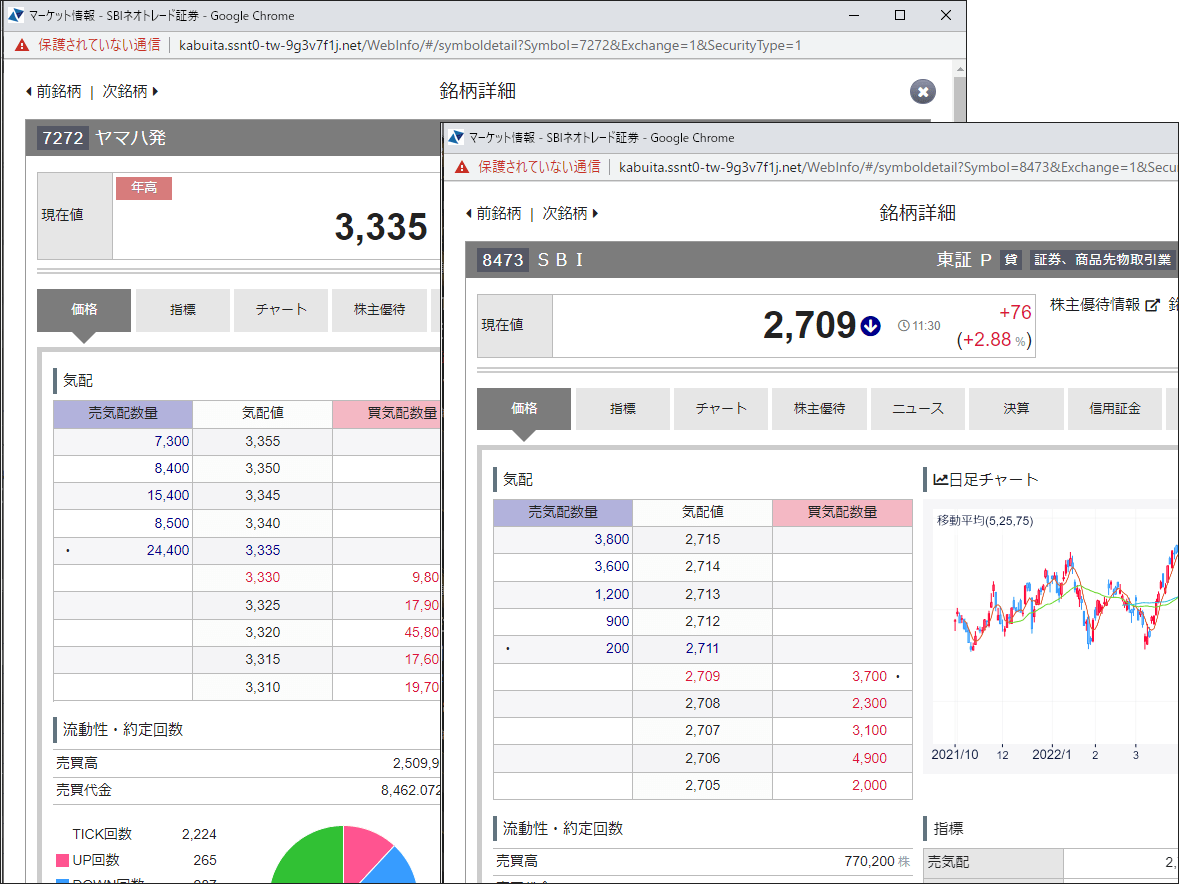
Task: Click sell quantity 900 at price 2,712
Action: point(617,622)
